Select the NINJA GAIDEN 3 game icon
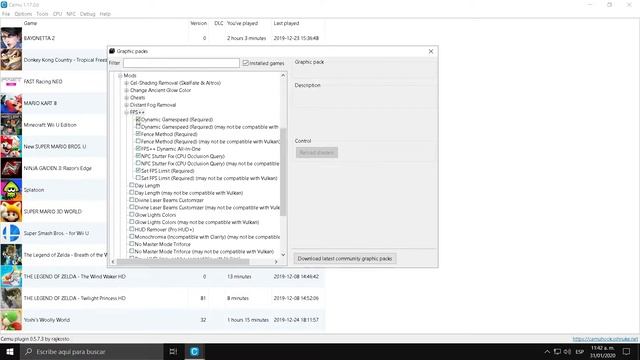 click(11, 168)
